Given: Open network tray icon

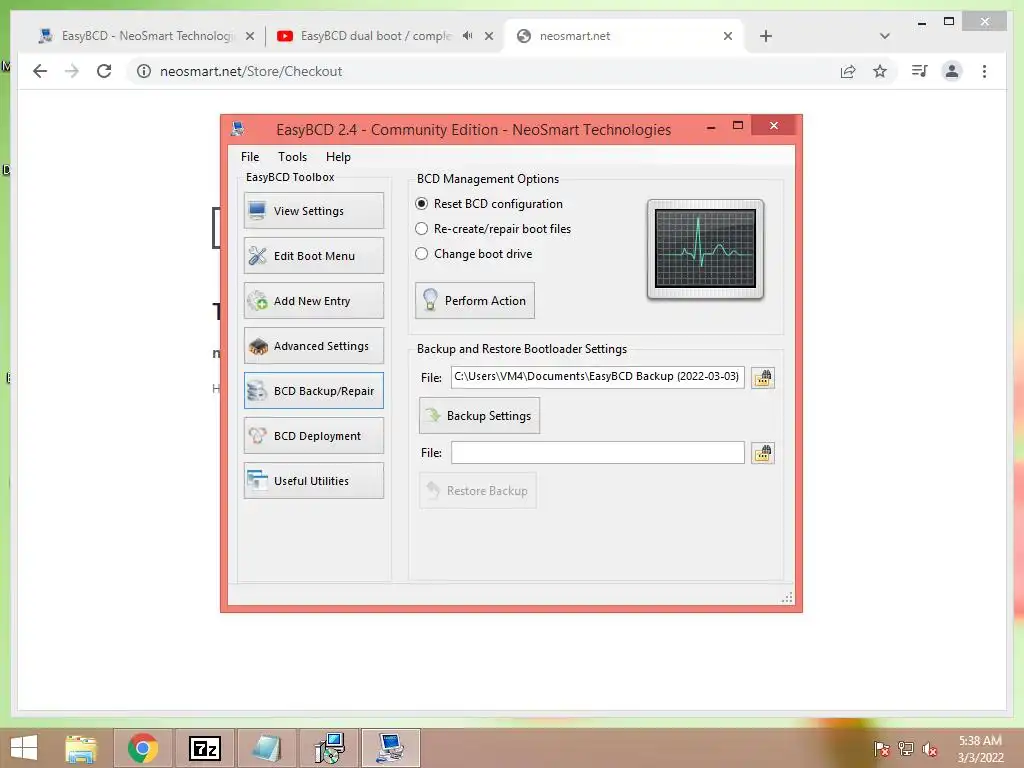Looking at the screenshot, I should click(906, 749).
